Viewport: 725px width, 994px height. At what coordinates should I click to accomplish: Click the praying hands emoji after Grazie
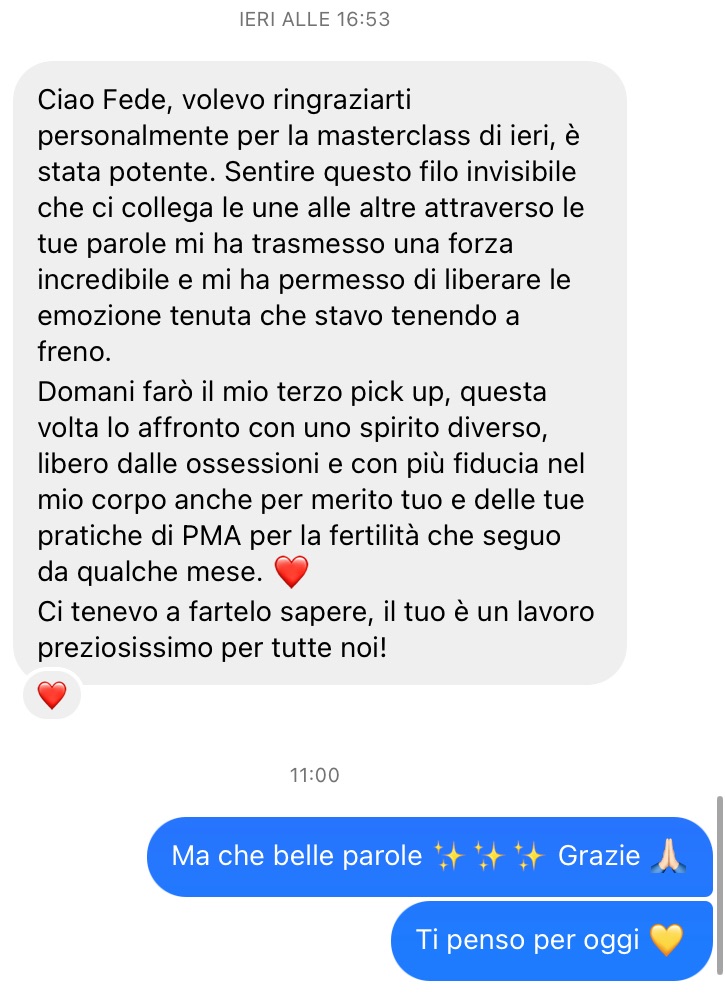pyautogui.click(x=668, y=856)
